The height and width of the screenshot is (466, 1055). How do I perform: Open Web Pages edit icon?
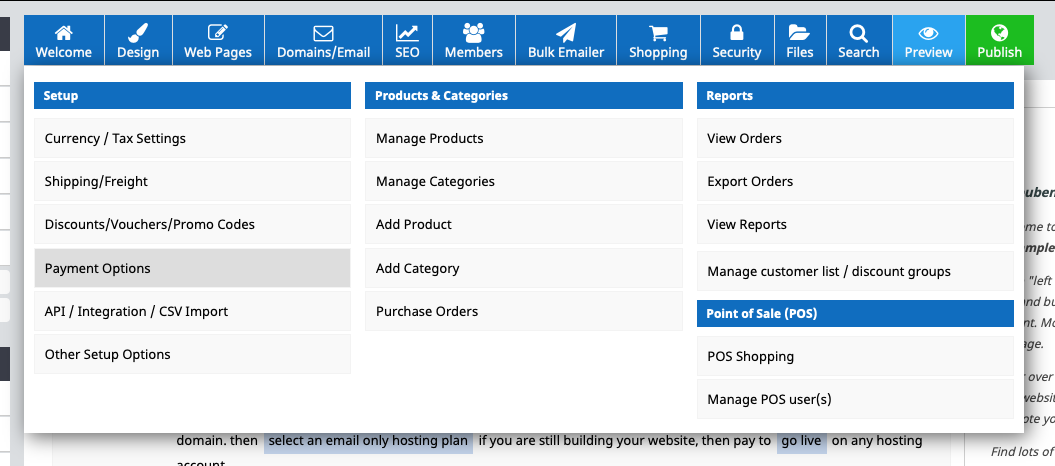tap(218, 33)
